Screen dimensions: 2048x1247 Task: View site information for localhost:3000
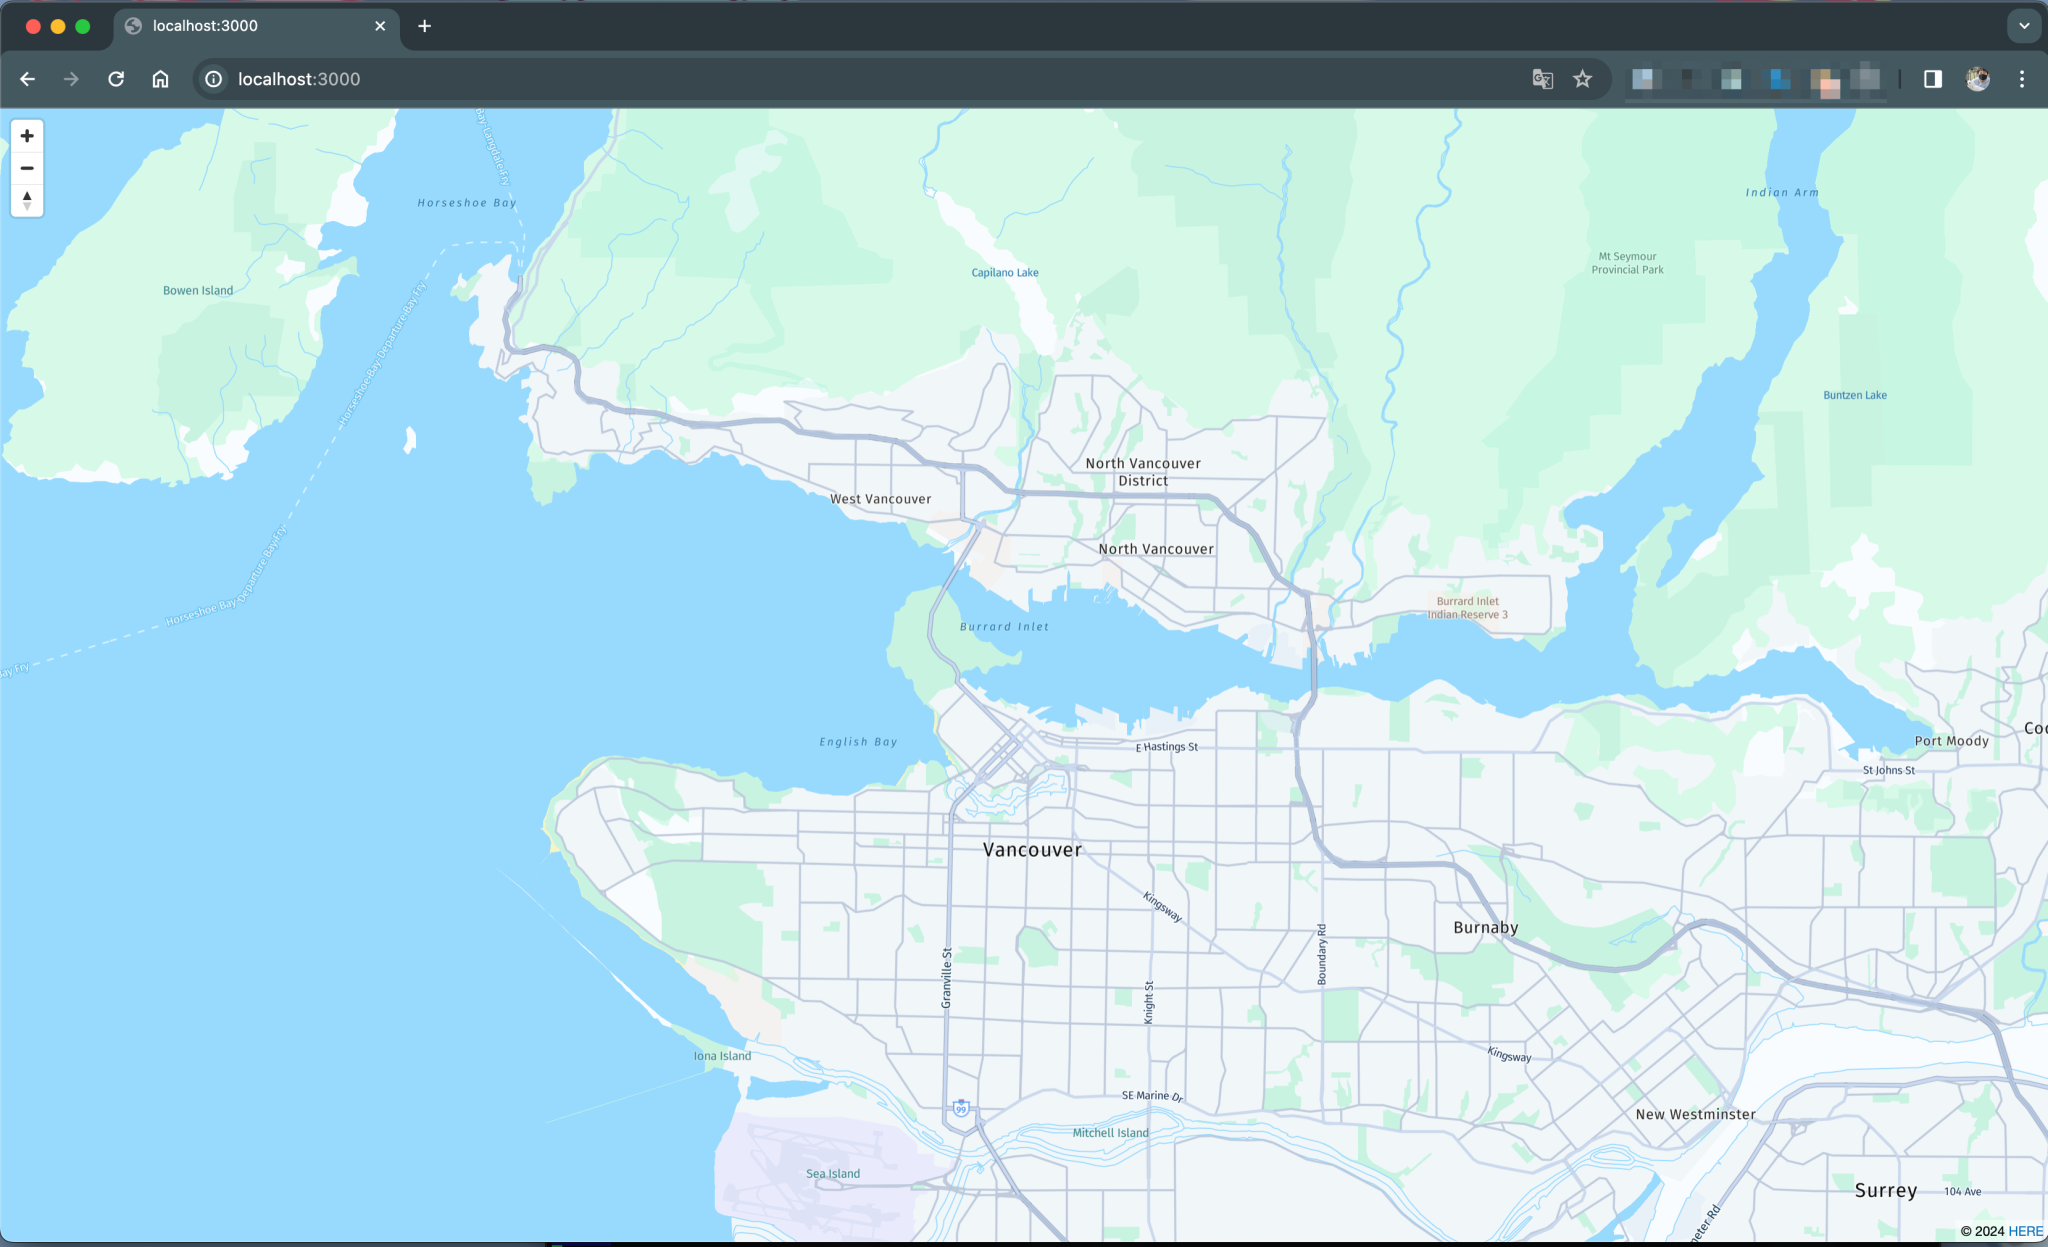[x=213, y=79]
